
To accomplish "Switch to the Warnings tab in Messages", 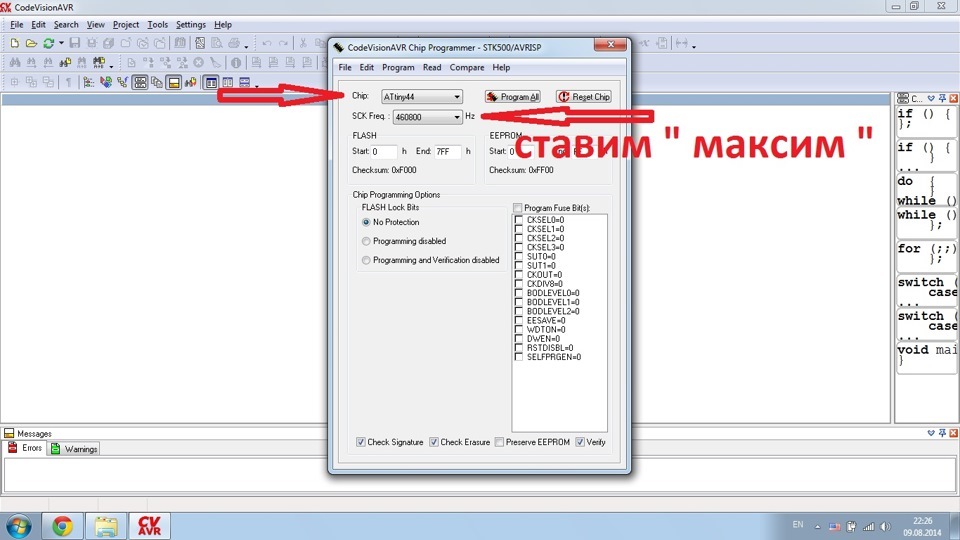I will pos(73,449).
